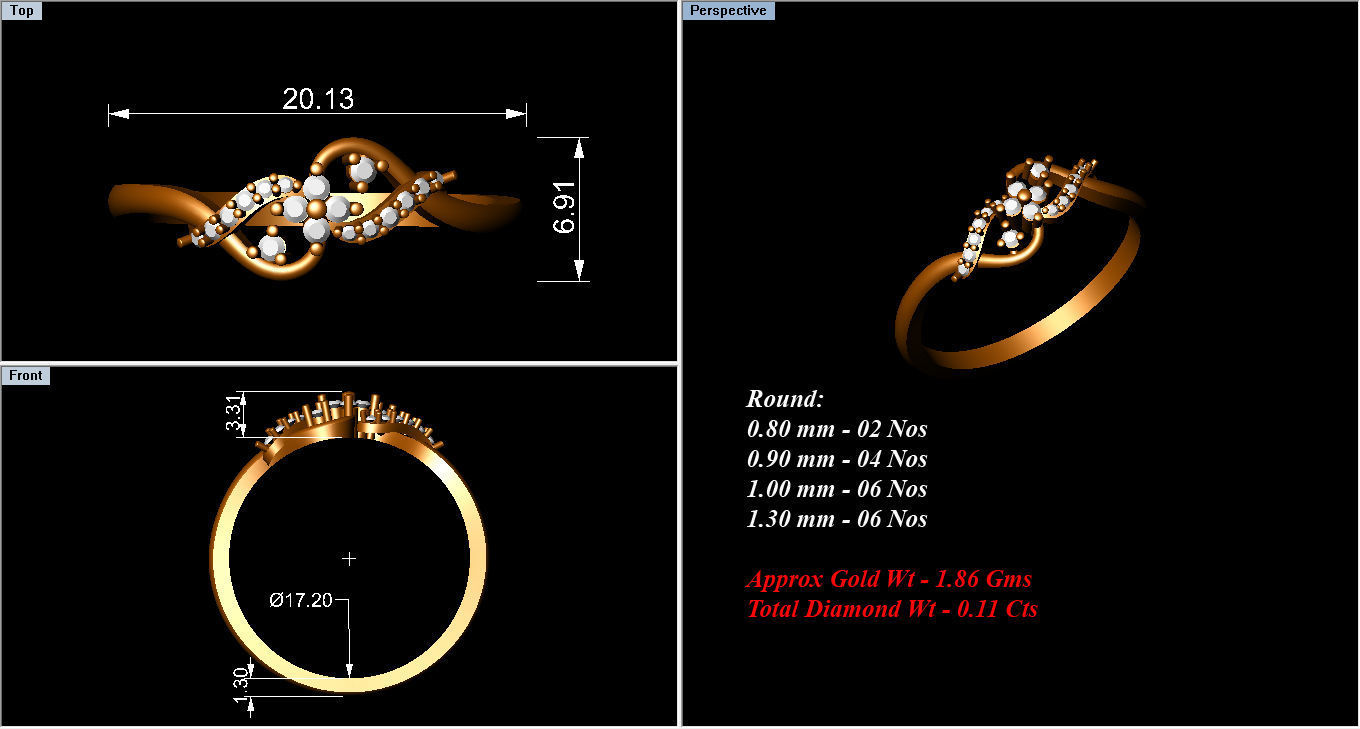
Task: Click the 6.91 height dimension
Action: (x=565, y=207)
